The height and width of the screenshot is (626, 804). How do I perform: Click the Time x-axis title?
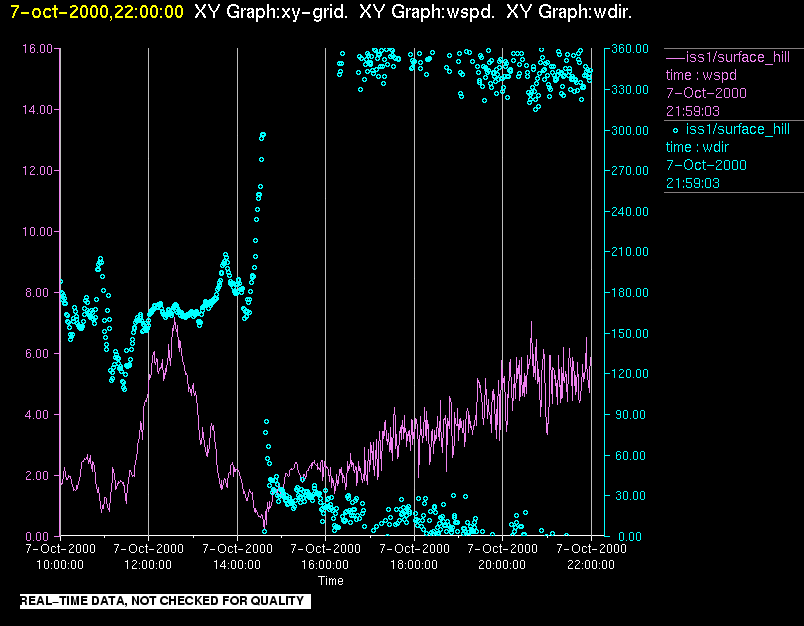[x=331, y=581]
